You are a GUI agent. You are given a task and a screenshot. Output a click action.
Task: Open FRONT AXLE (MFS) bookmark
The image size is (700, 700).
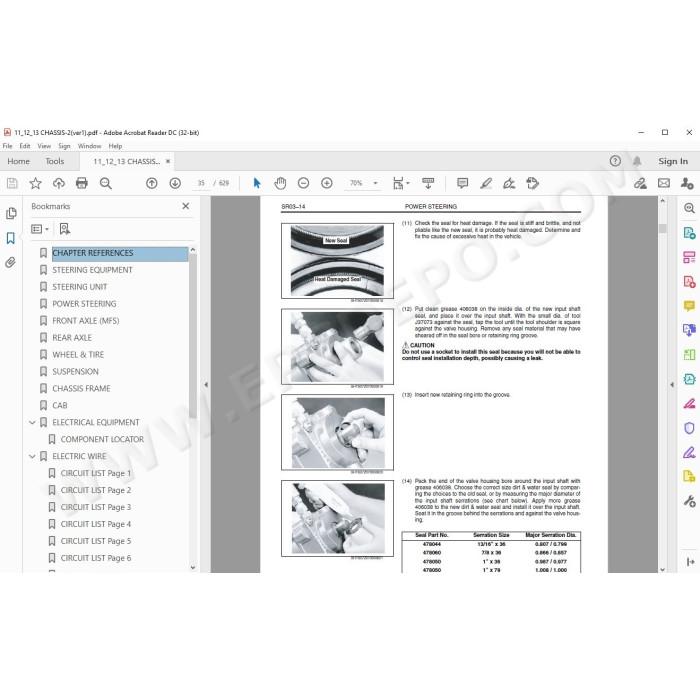coord(86,321)
